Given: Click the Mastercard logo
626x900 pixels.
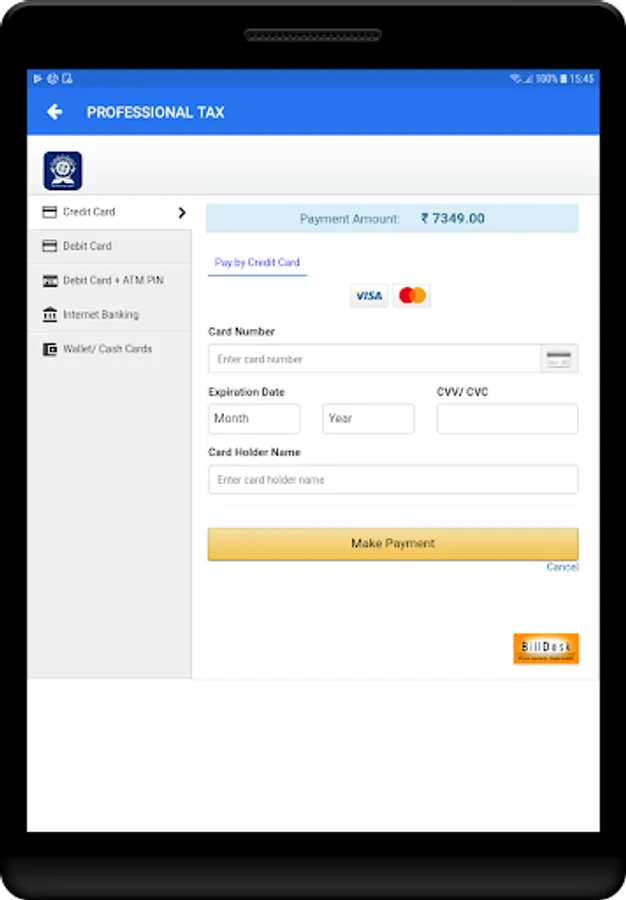Looking at the screenshot, I should [x=412, y=296].
